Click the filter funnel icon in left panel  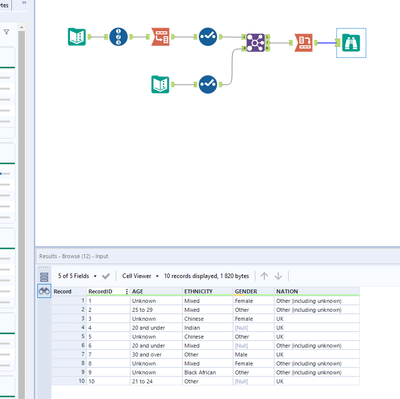6,32
